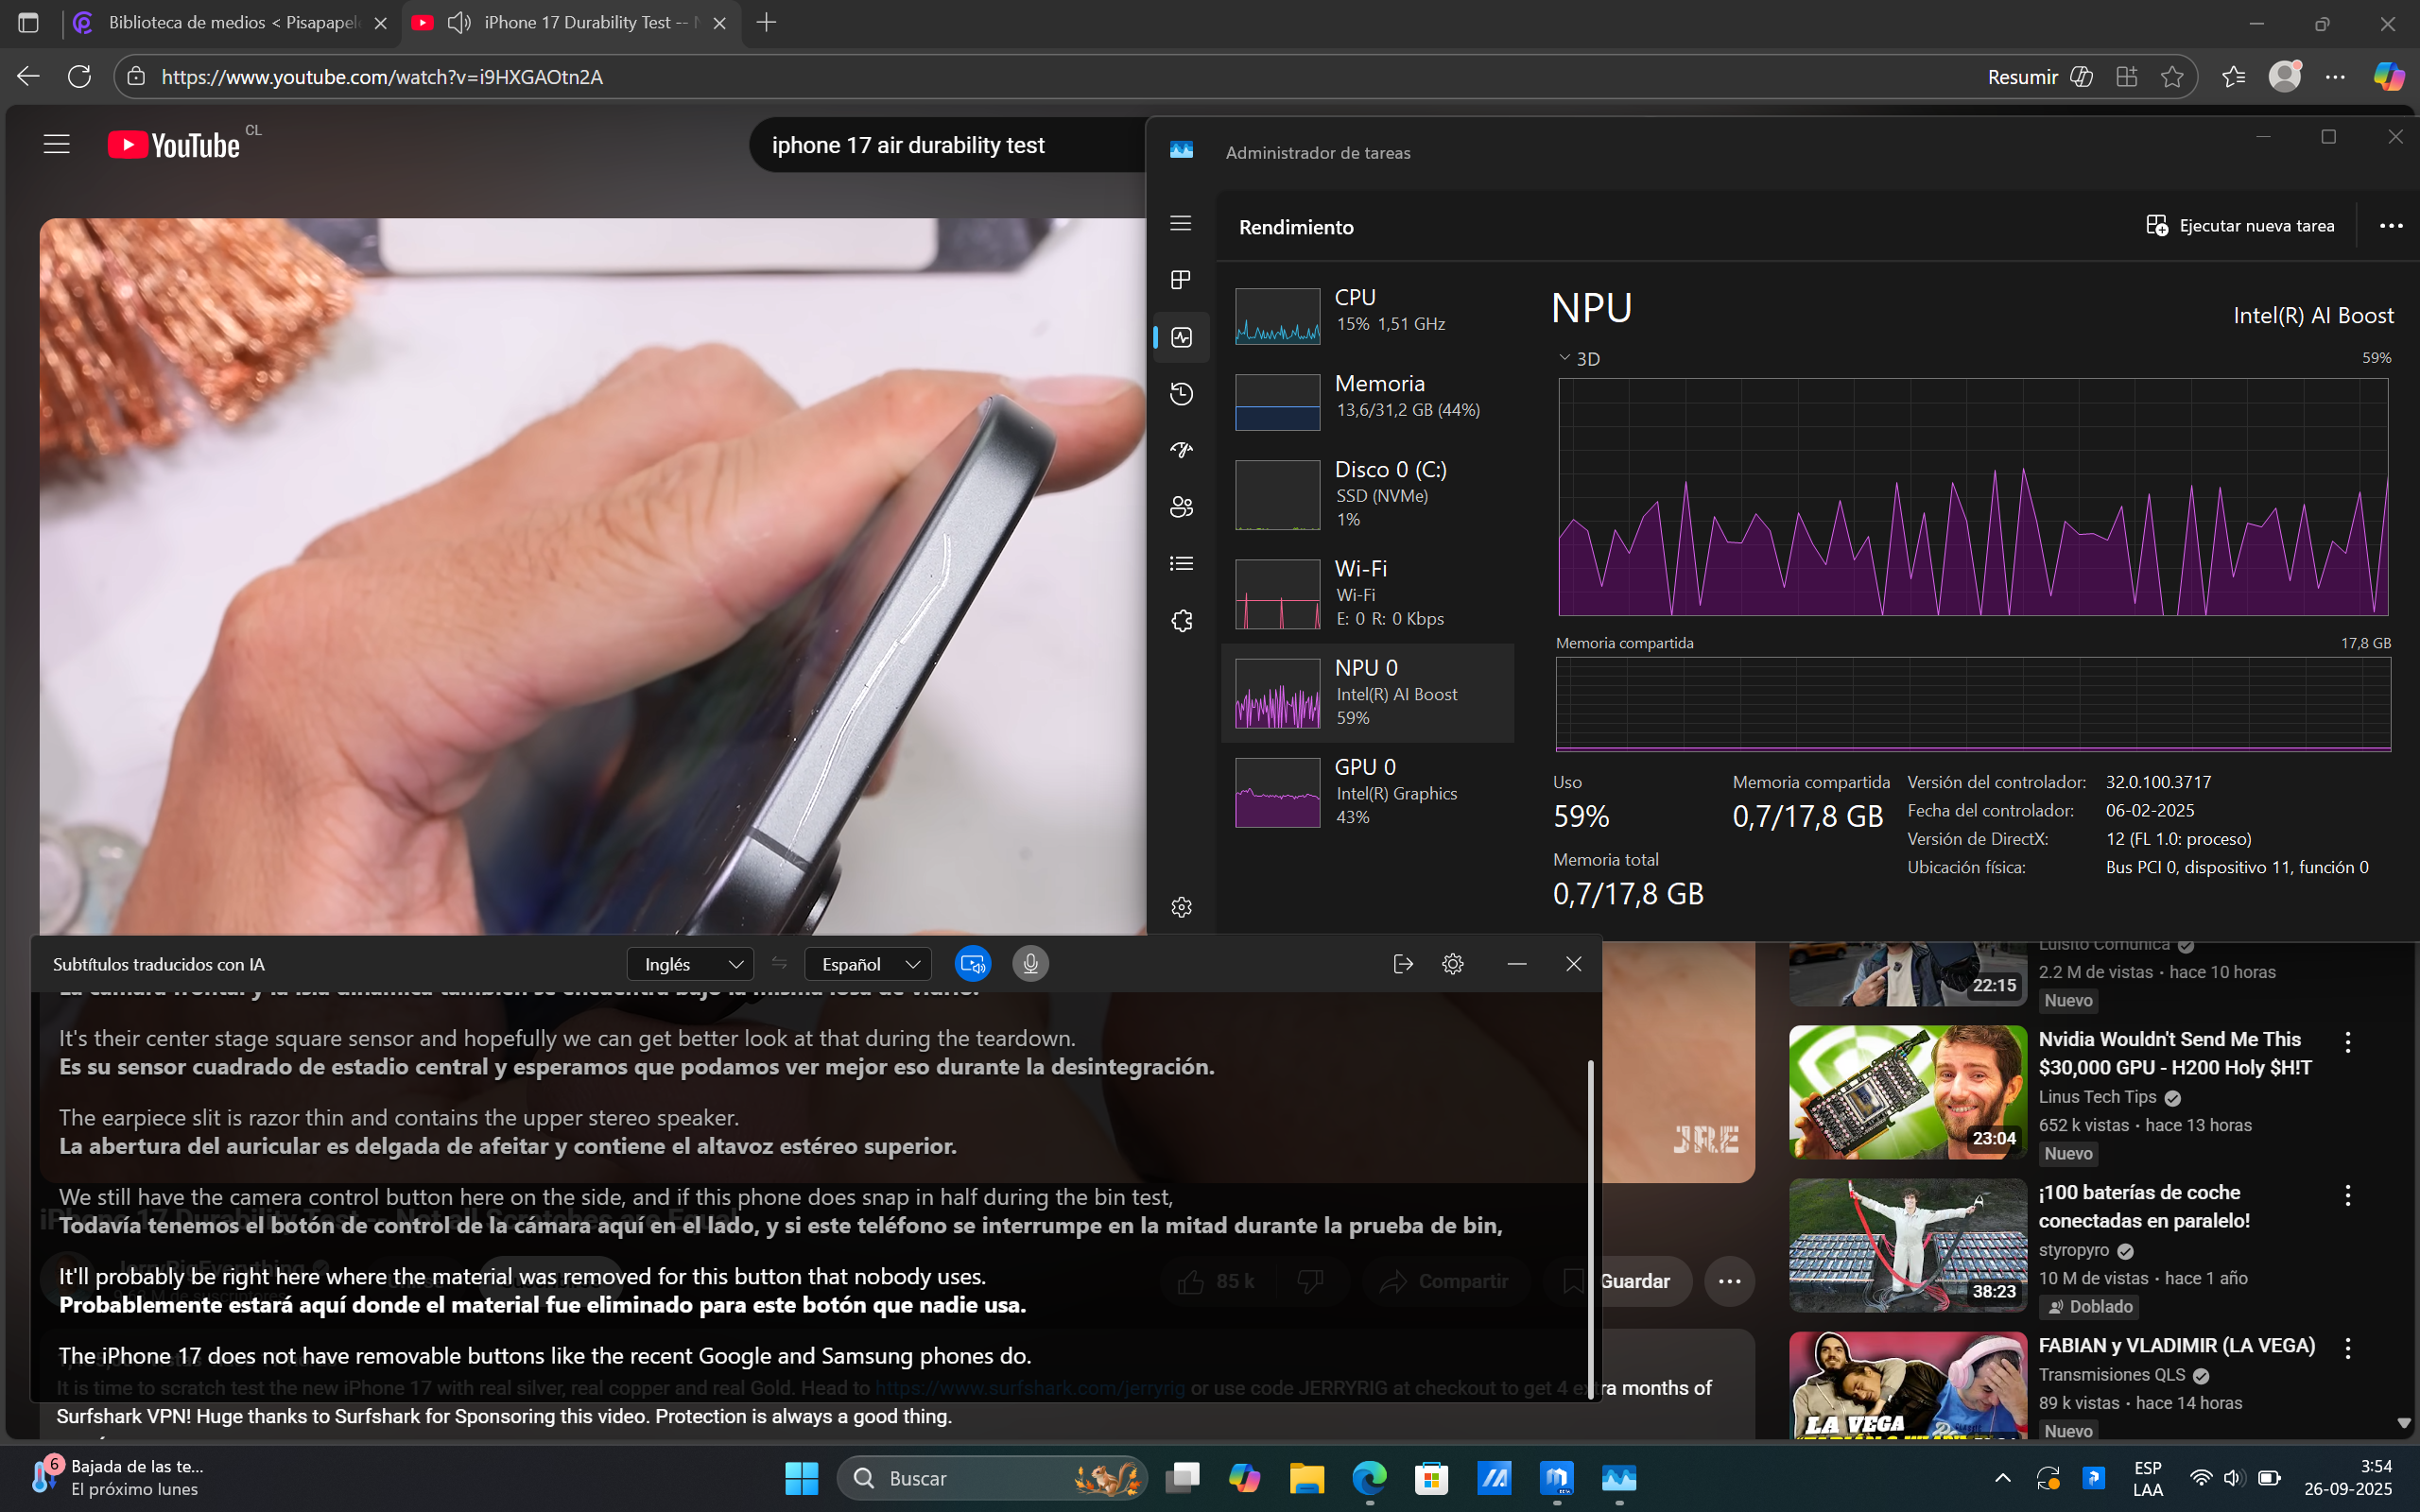This screenshot has width=2420, height=1512.
Task: Open the Inglés source language dropdown
Action: [690, 964]
